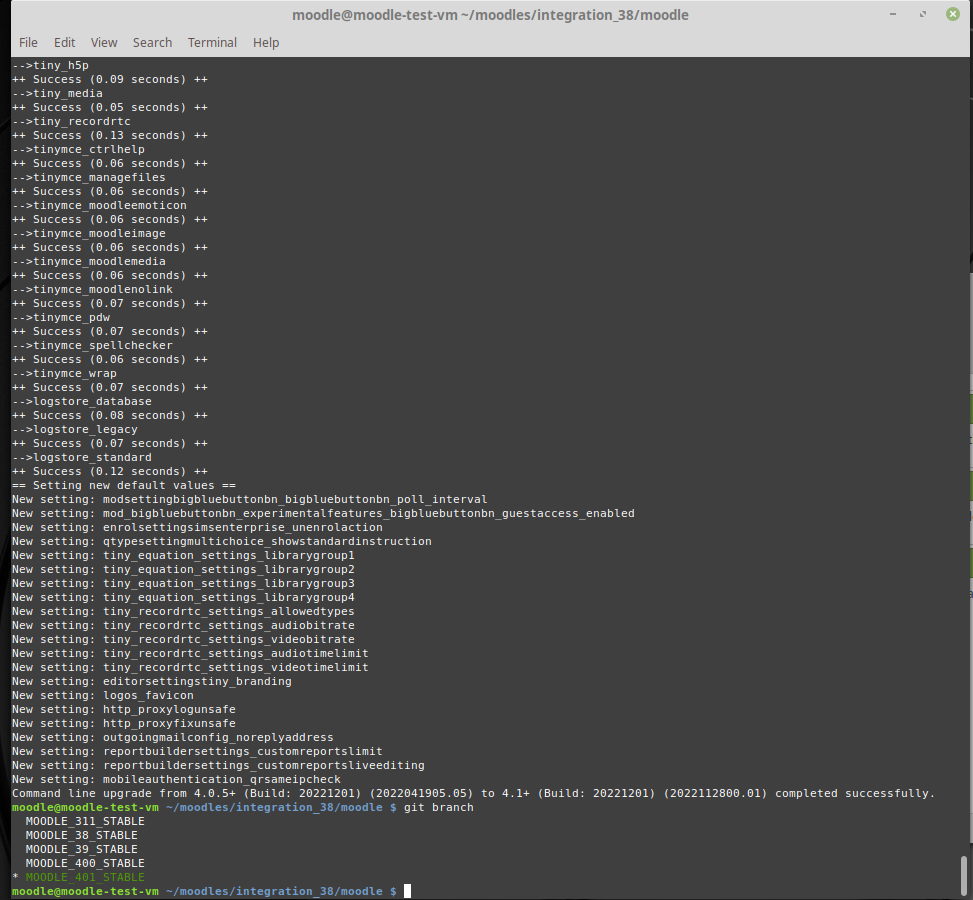This screenshot has width=973, height=900.
Task: Click 'New setting: http_proxyfixunsafe' line
Action: (123, 723)
